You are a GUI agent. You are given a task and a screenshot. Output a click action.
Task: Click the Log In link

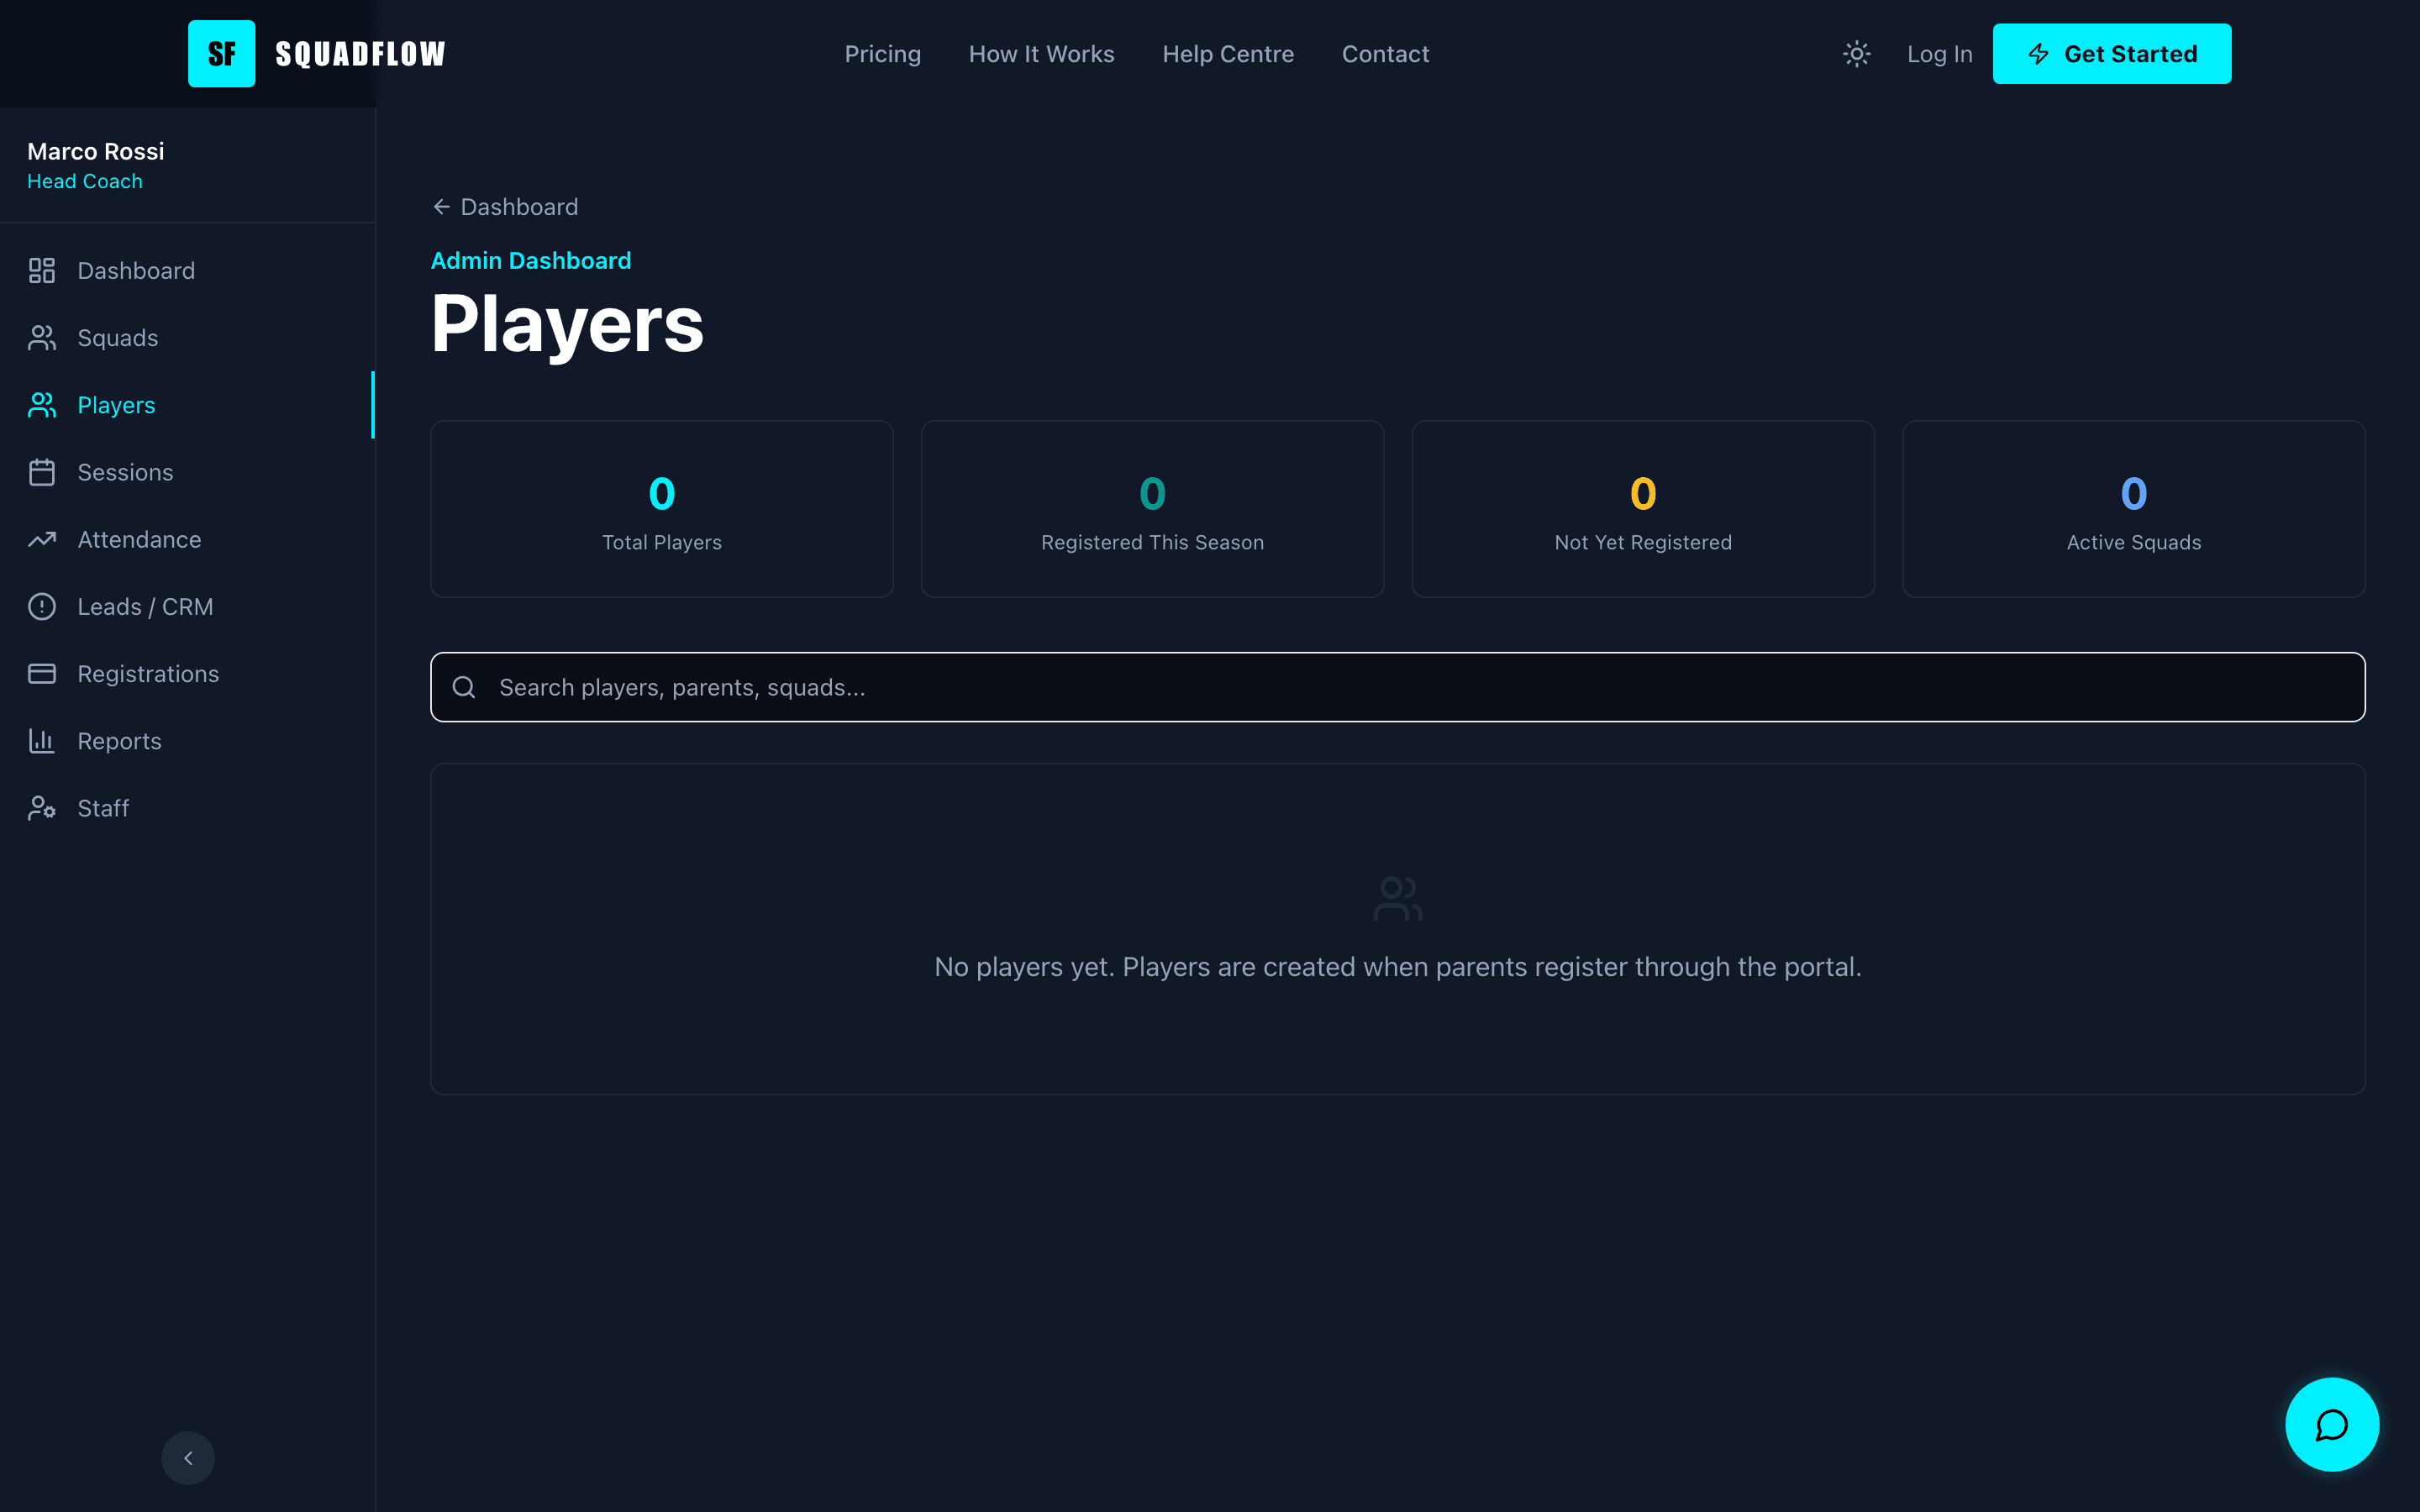1939,54
